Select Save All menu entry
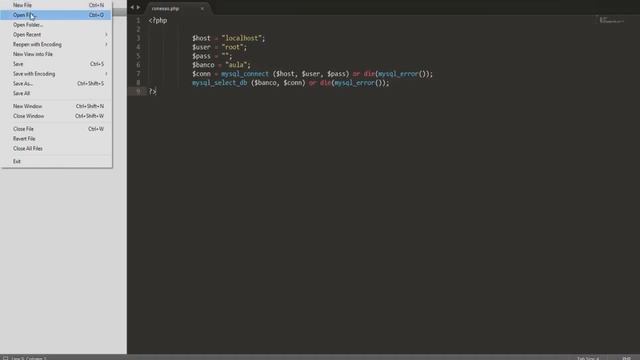640x360 pixels. [x=56, y=93]
